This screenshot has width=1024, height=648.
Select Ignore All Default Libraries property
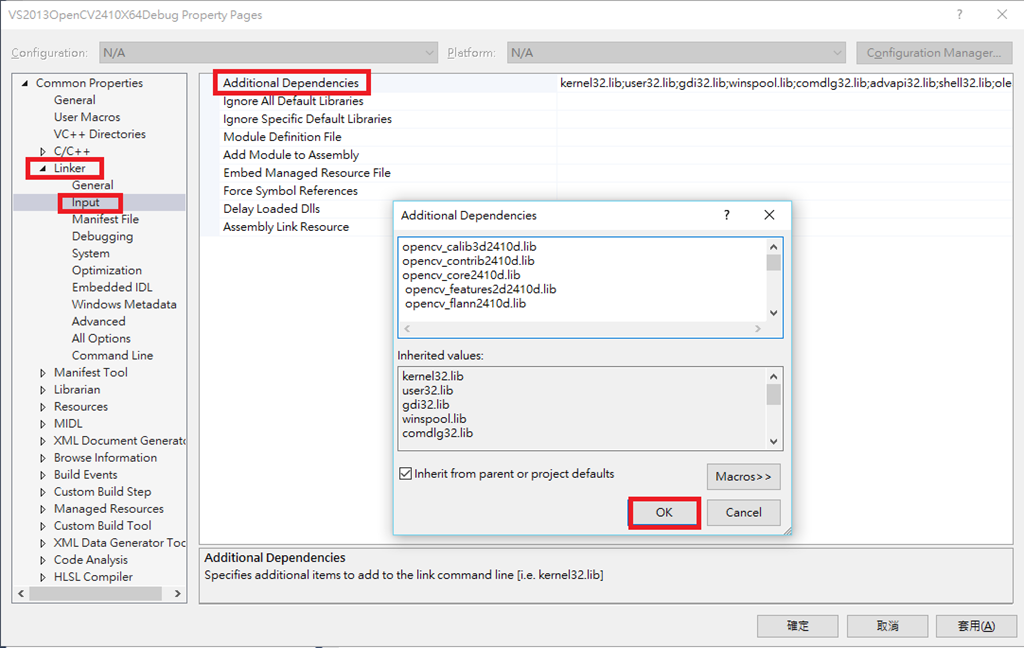(x=293, y=101)
